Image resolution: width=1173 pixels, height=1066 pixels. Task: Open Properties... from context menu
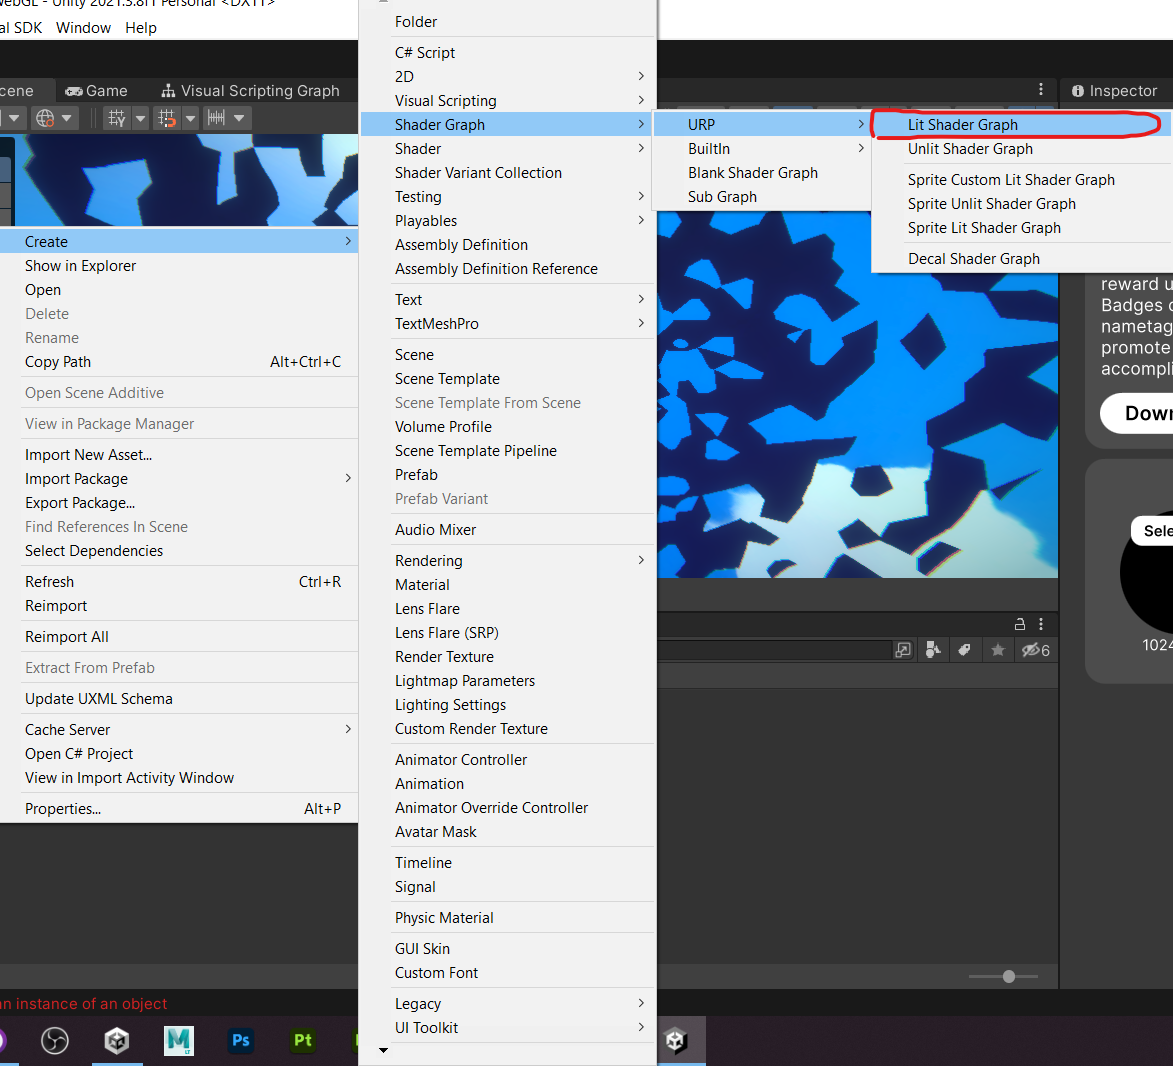[x=179, y=809]
